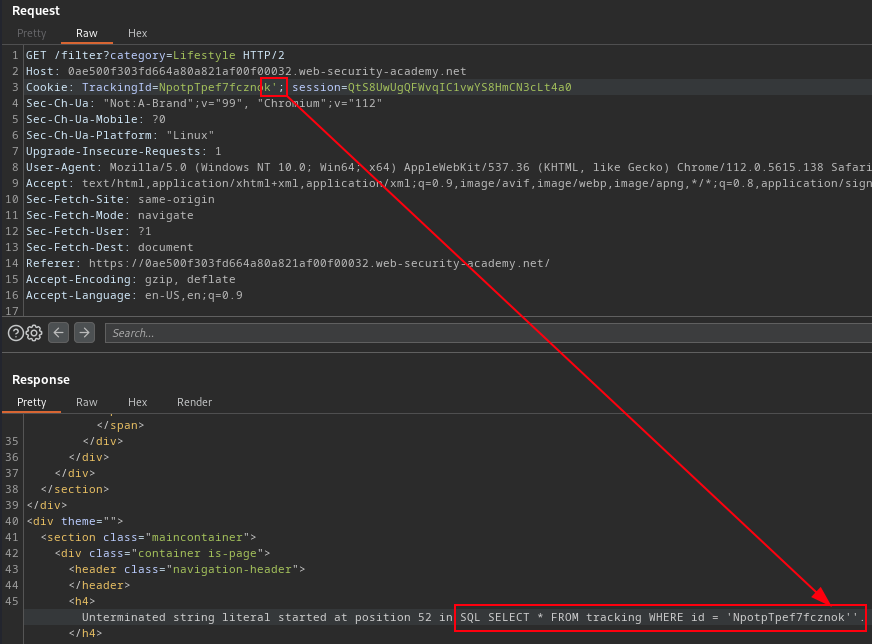Click the Sec-Fetch-Mode navigate line
The image size is (872, 644).
coord(110,215)
